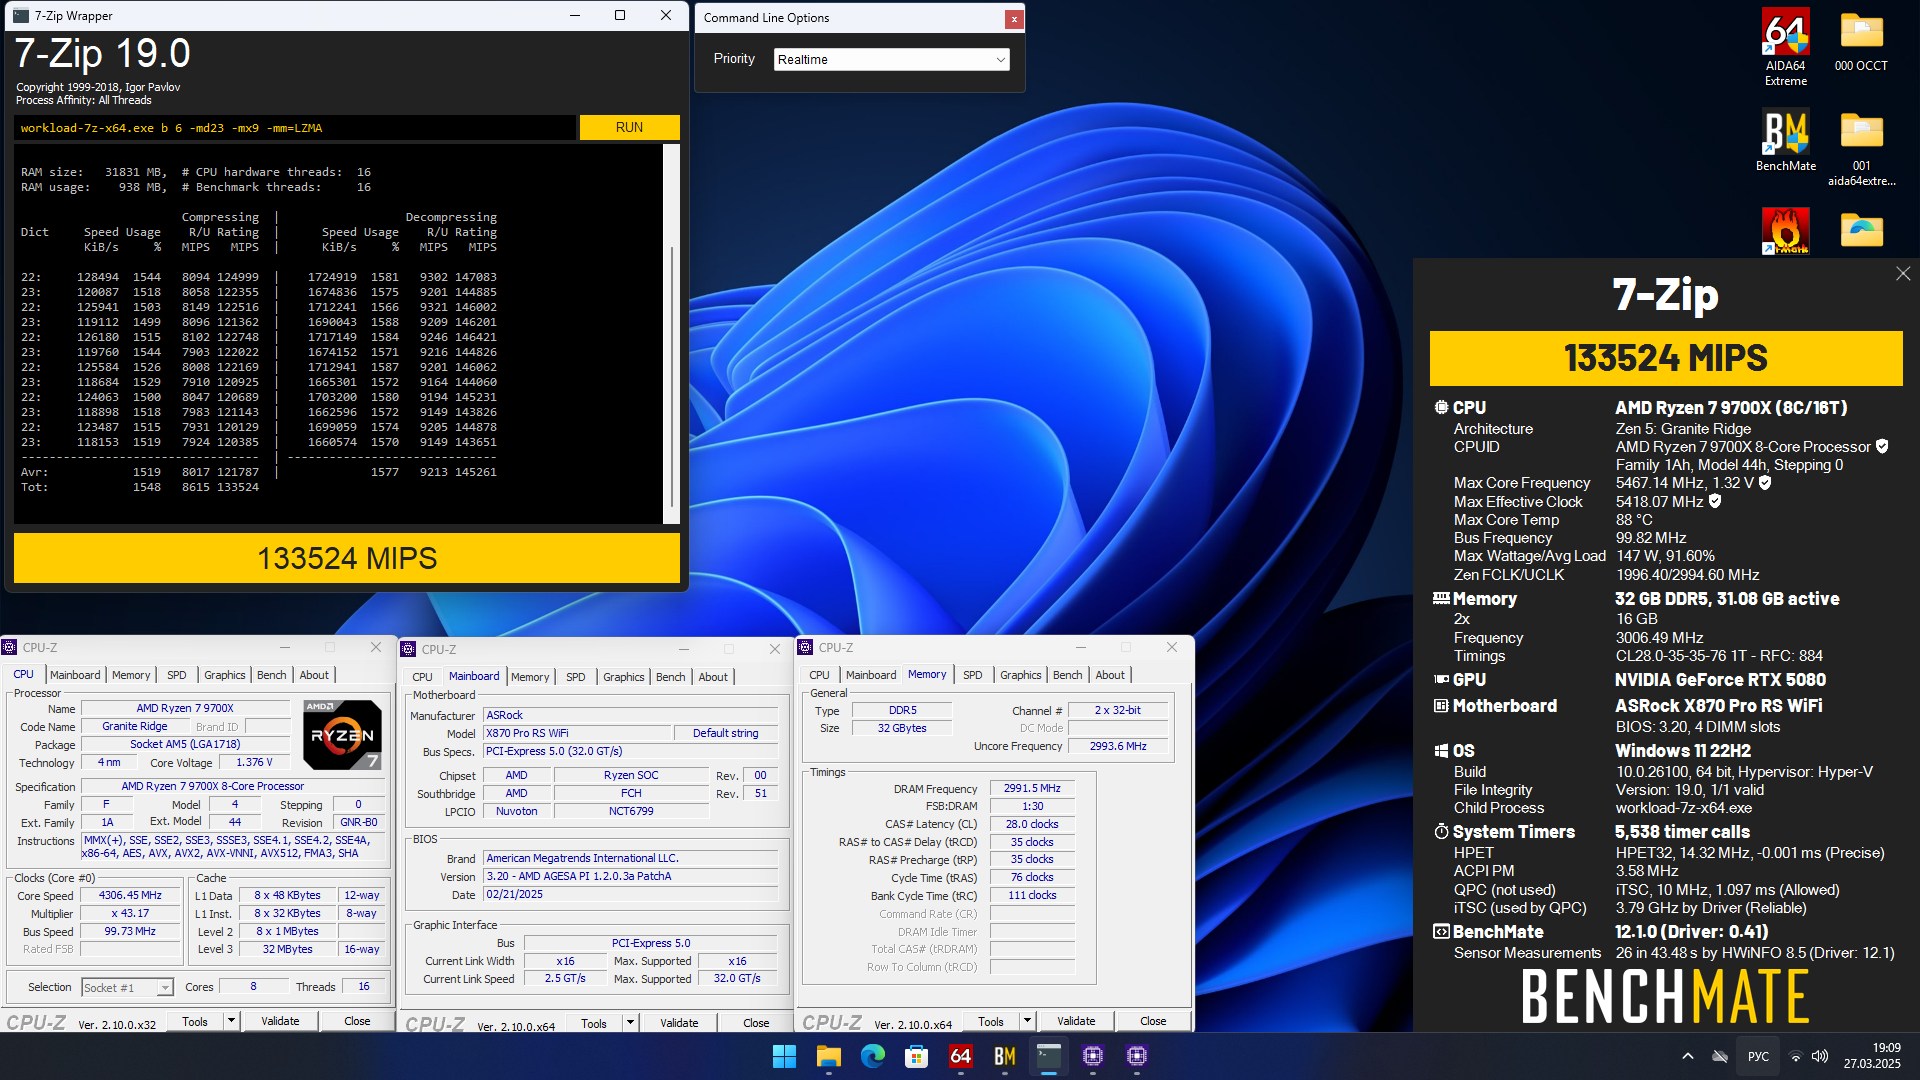This screenshot has width=1920, height=1080.
Task: Click Validate in the left CPU-Z window
Action: click(x=280, y=1021)
